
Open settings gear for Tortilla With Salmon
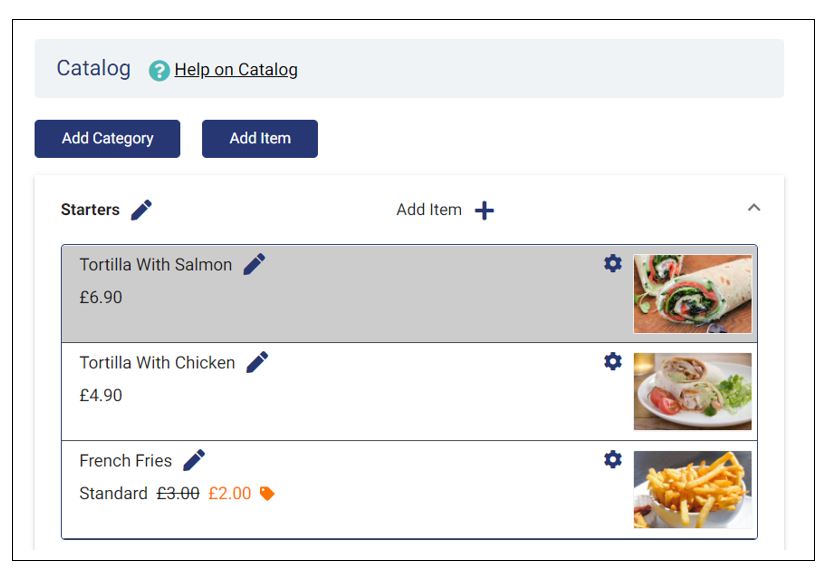pyautogui.click(x=613, y=263)
